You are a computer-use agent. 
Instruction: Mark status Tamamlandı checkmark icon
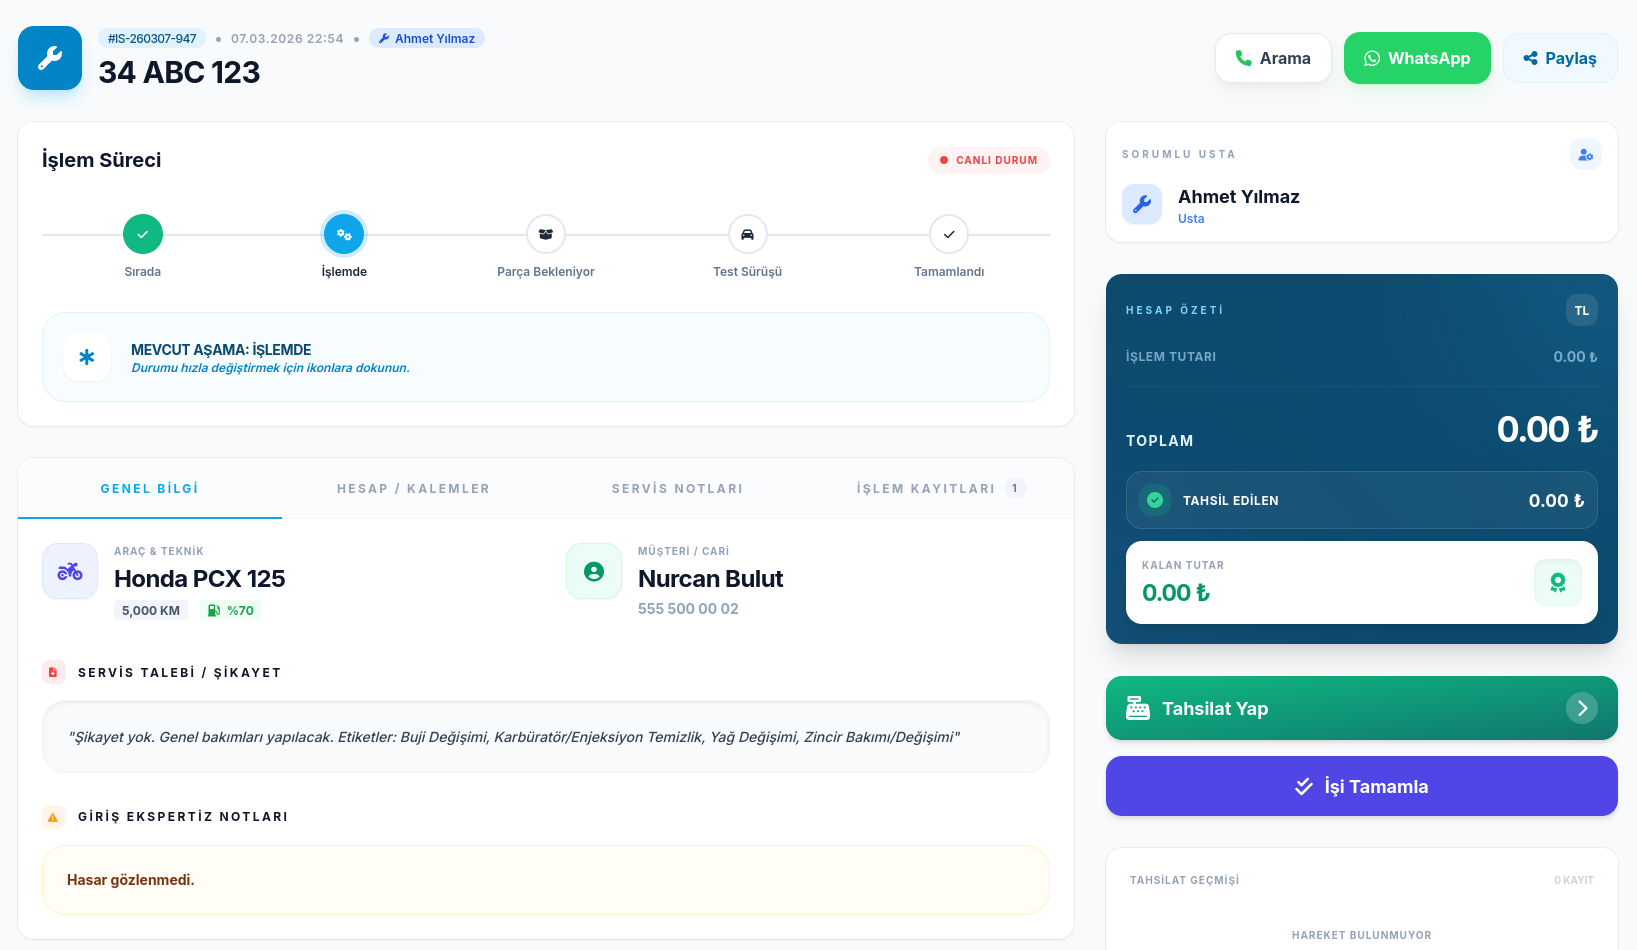[949, 234]
